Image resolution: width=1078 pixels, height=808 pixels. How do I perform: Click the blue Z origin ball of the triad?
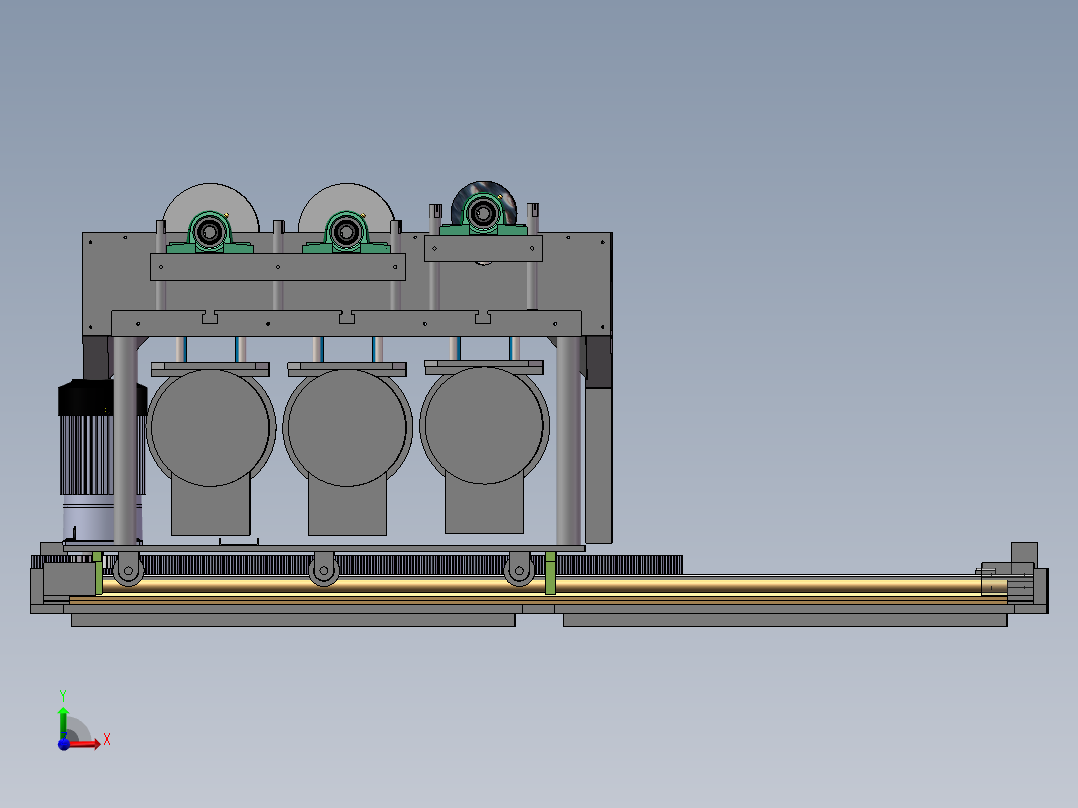[64, 744]
